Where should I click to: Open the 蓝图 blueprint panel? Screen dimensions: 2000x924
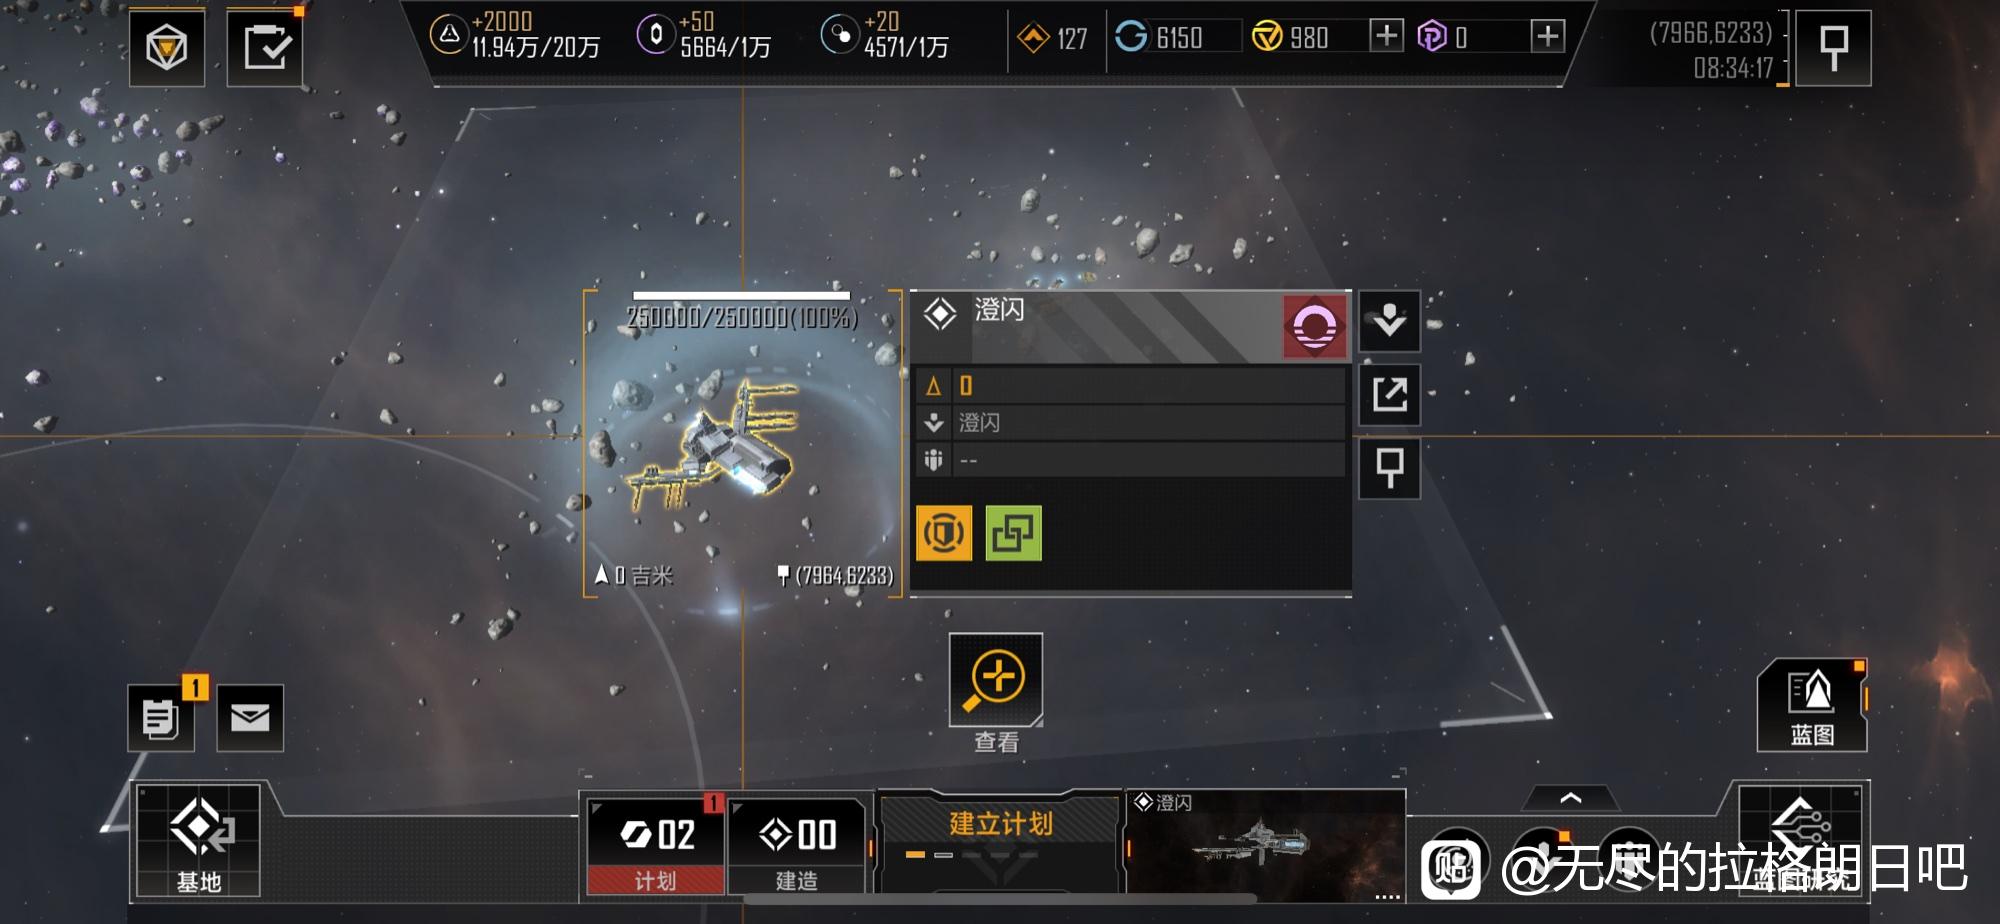(1811, 706)
